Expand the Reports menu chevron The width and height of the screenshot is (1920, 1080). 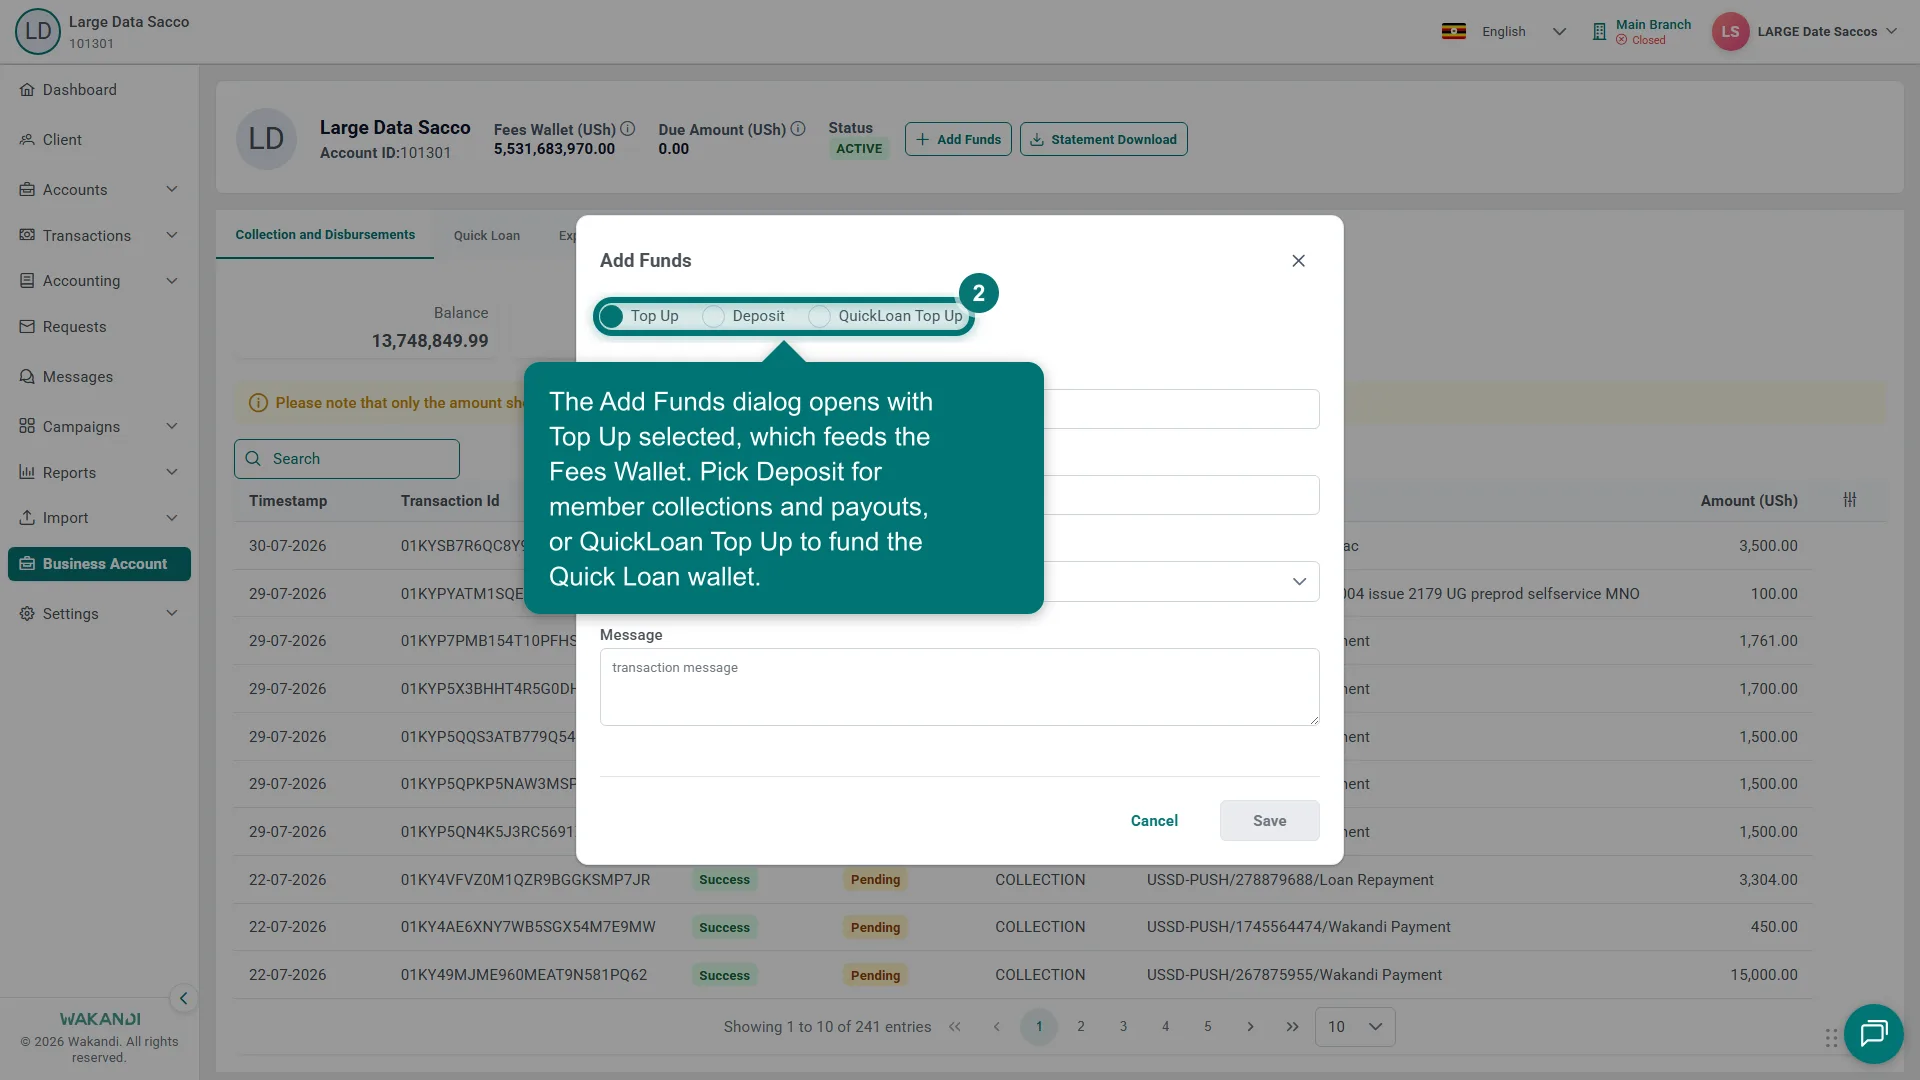click(172, 472)
